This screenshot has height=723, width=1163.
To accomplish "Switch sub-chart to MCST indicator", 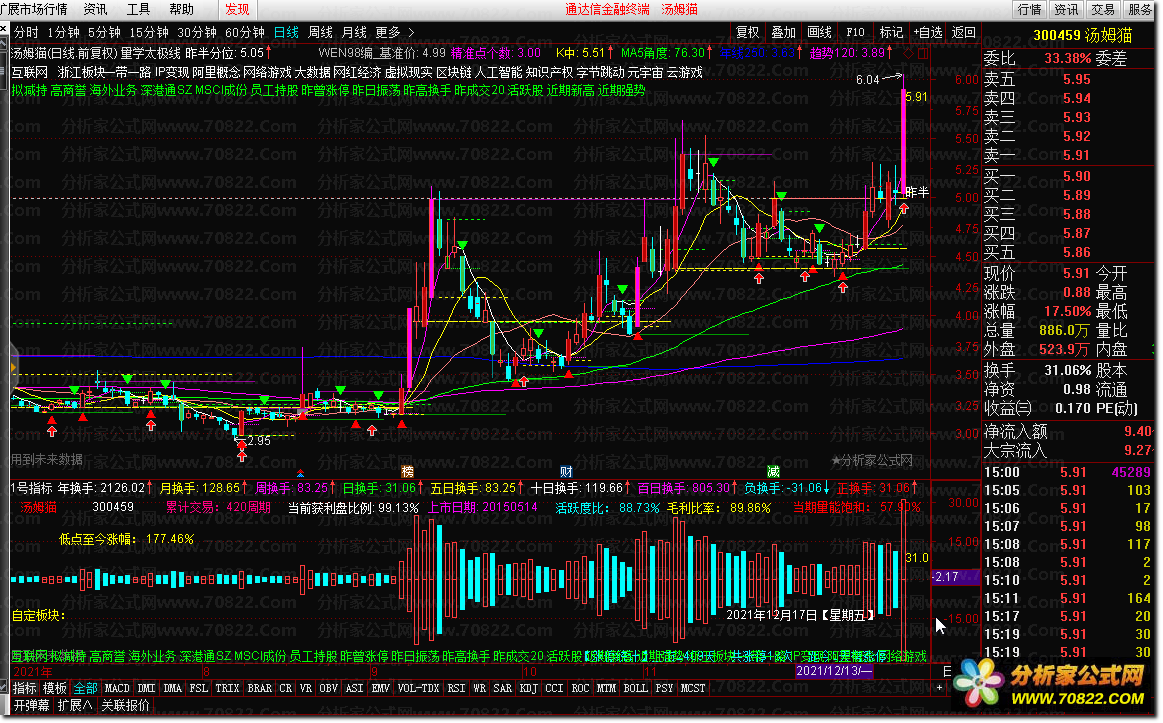I will click(693, 688).
